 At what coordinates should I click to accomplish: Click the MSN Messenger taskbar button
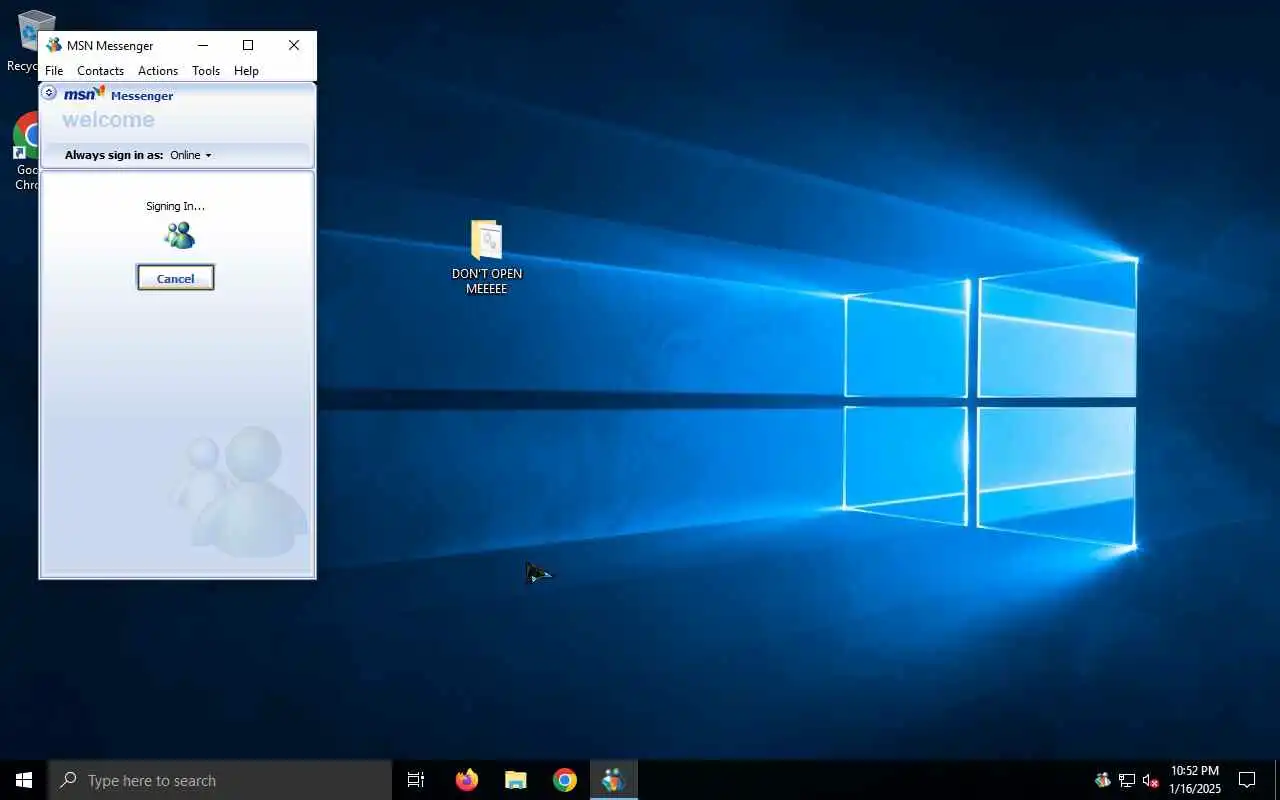[x=613, y=780]
